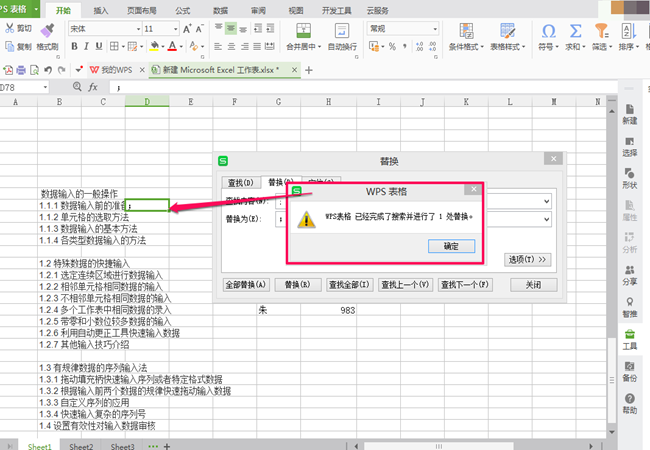
Task: Click the fx insert function icon
Action: click(x=93, y=87)
